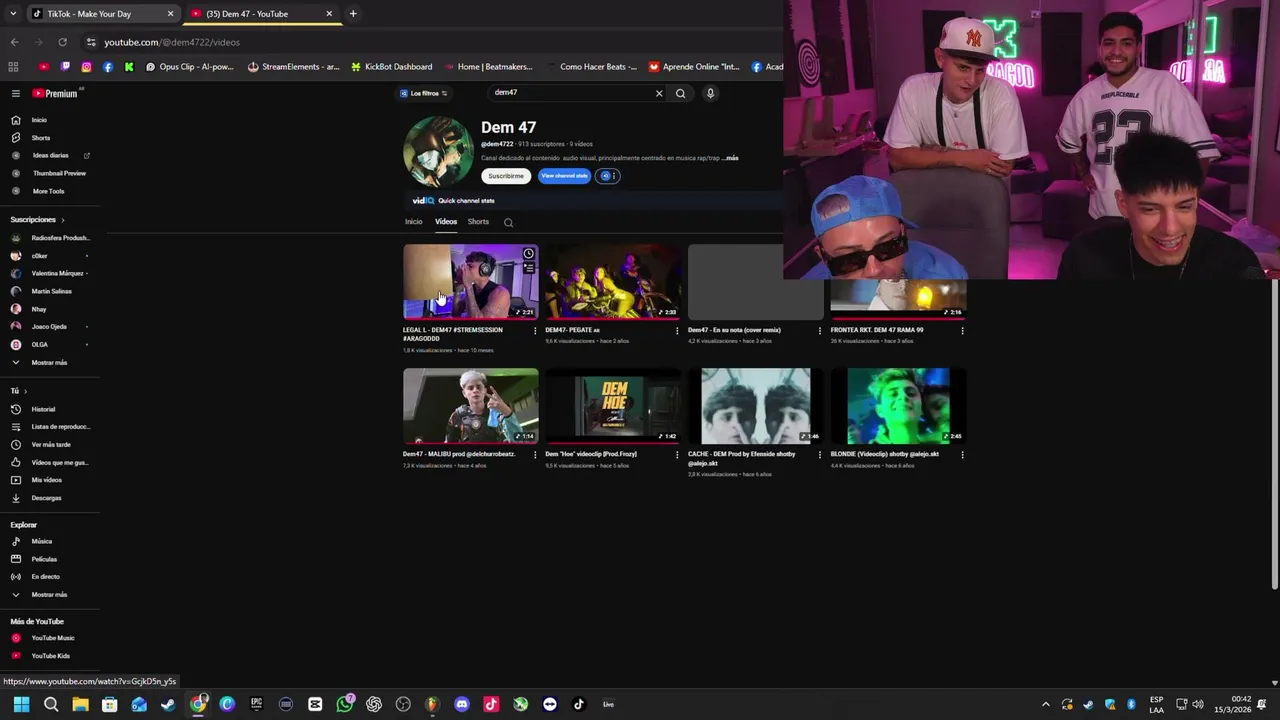Screen dimensions: 1280x720
Task: Open Joaco Ojeda subscription channel
Action: (x=50, y=327)
